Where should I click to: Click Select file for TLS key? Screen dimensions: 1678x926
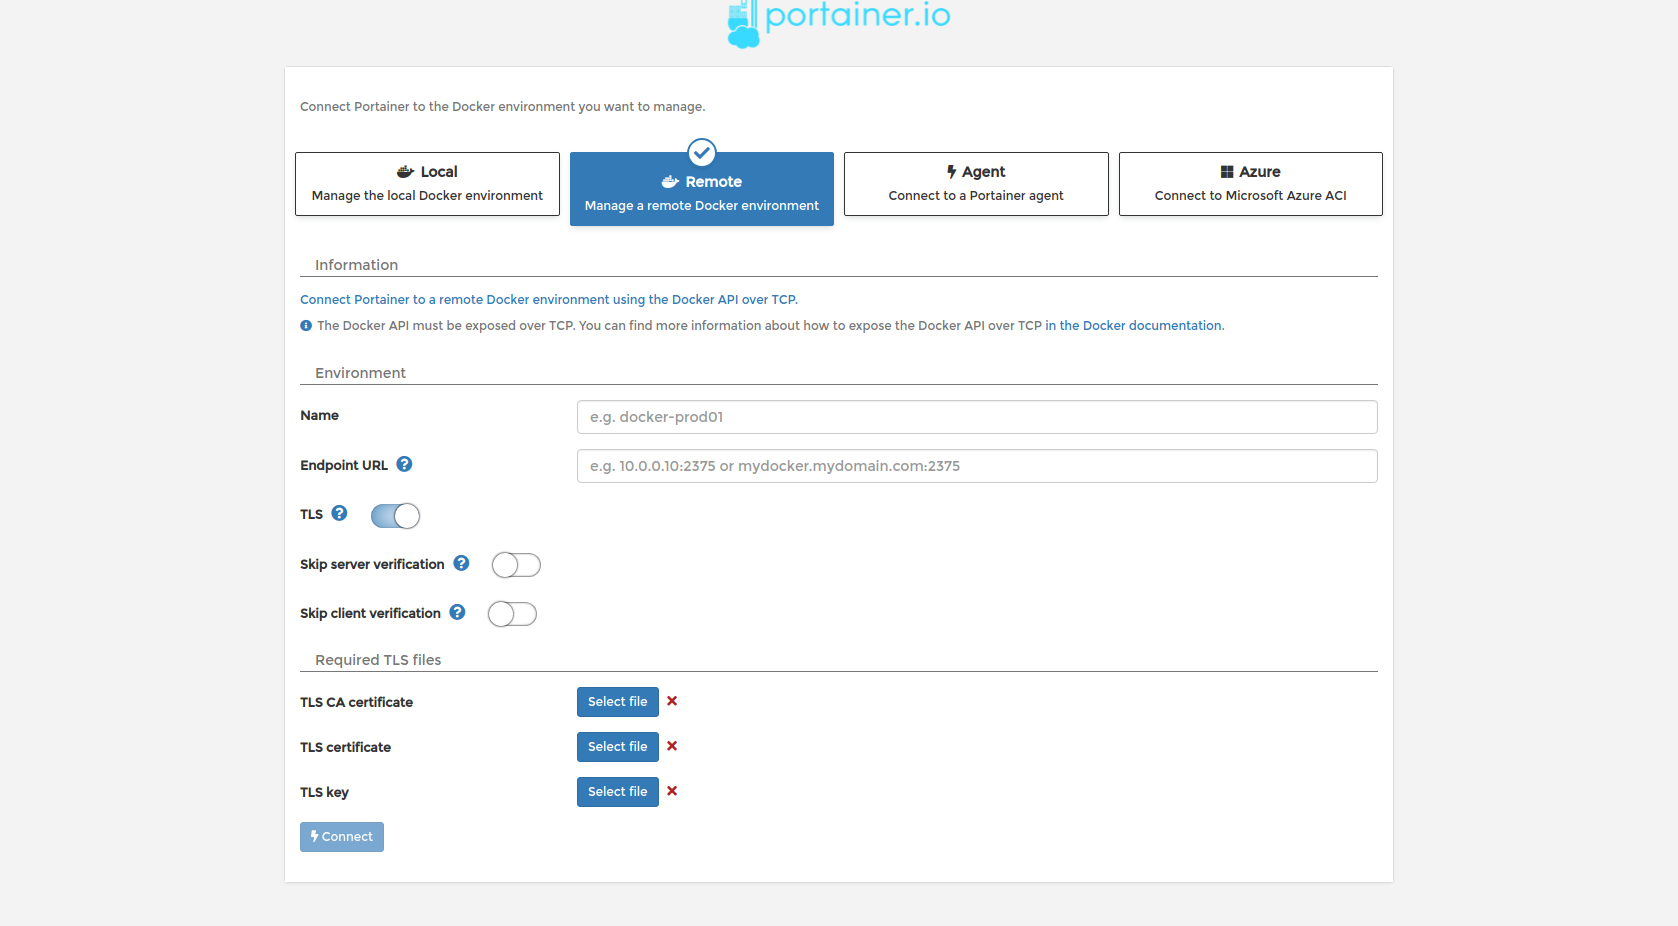618,792
